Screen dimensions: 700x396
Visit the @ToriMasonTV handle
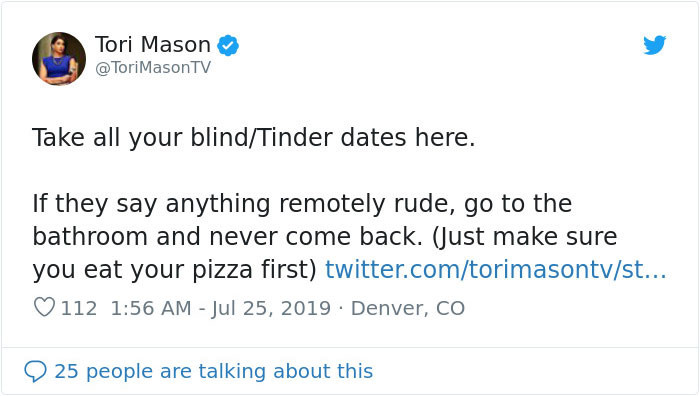coord(153,68)
